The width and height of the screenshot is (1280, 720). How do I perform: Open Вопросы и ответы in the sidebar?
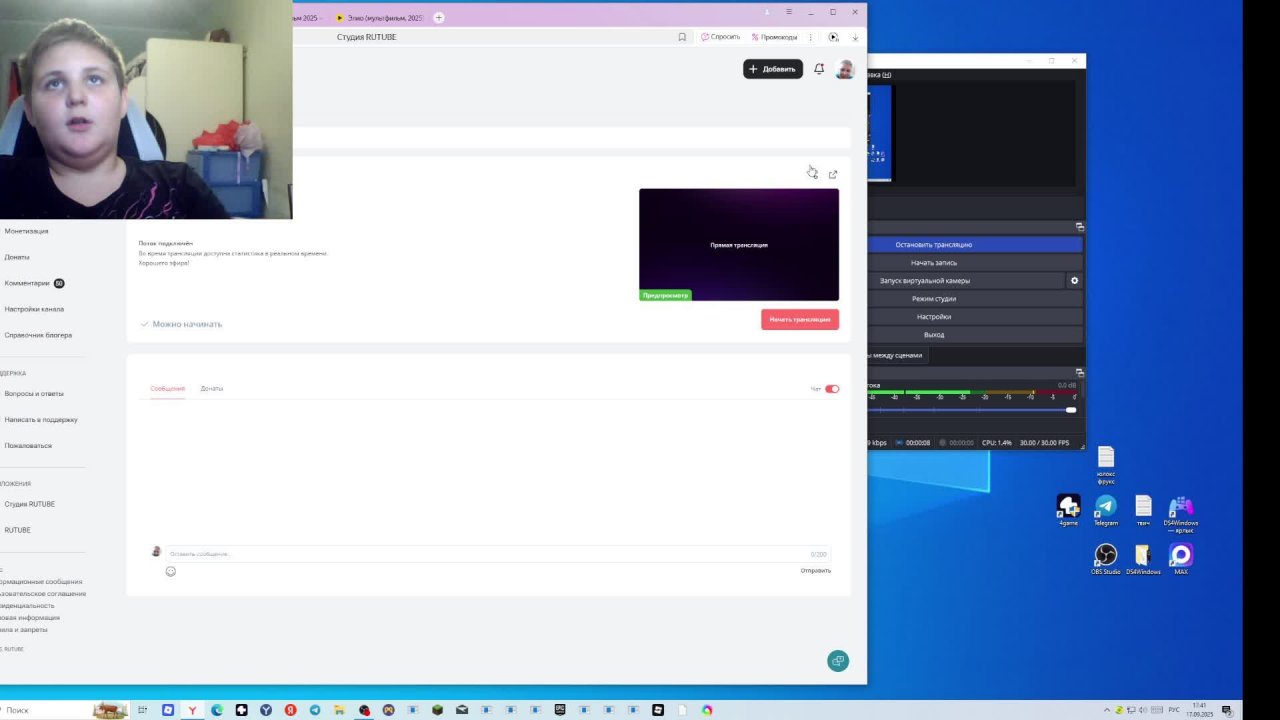point(34,393)
